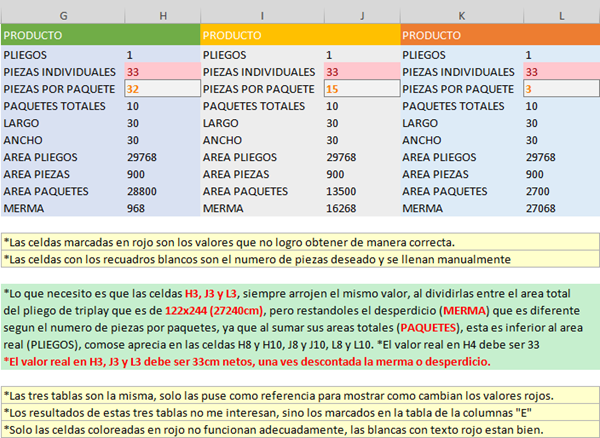
Task: Click the yellow PRODUCTO header cell
Action: [300, 35]
